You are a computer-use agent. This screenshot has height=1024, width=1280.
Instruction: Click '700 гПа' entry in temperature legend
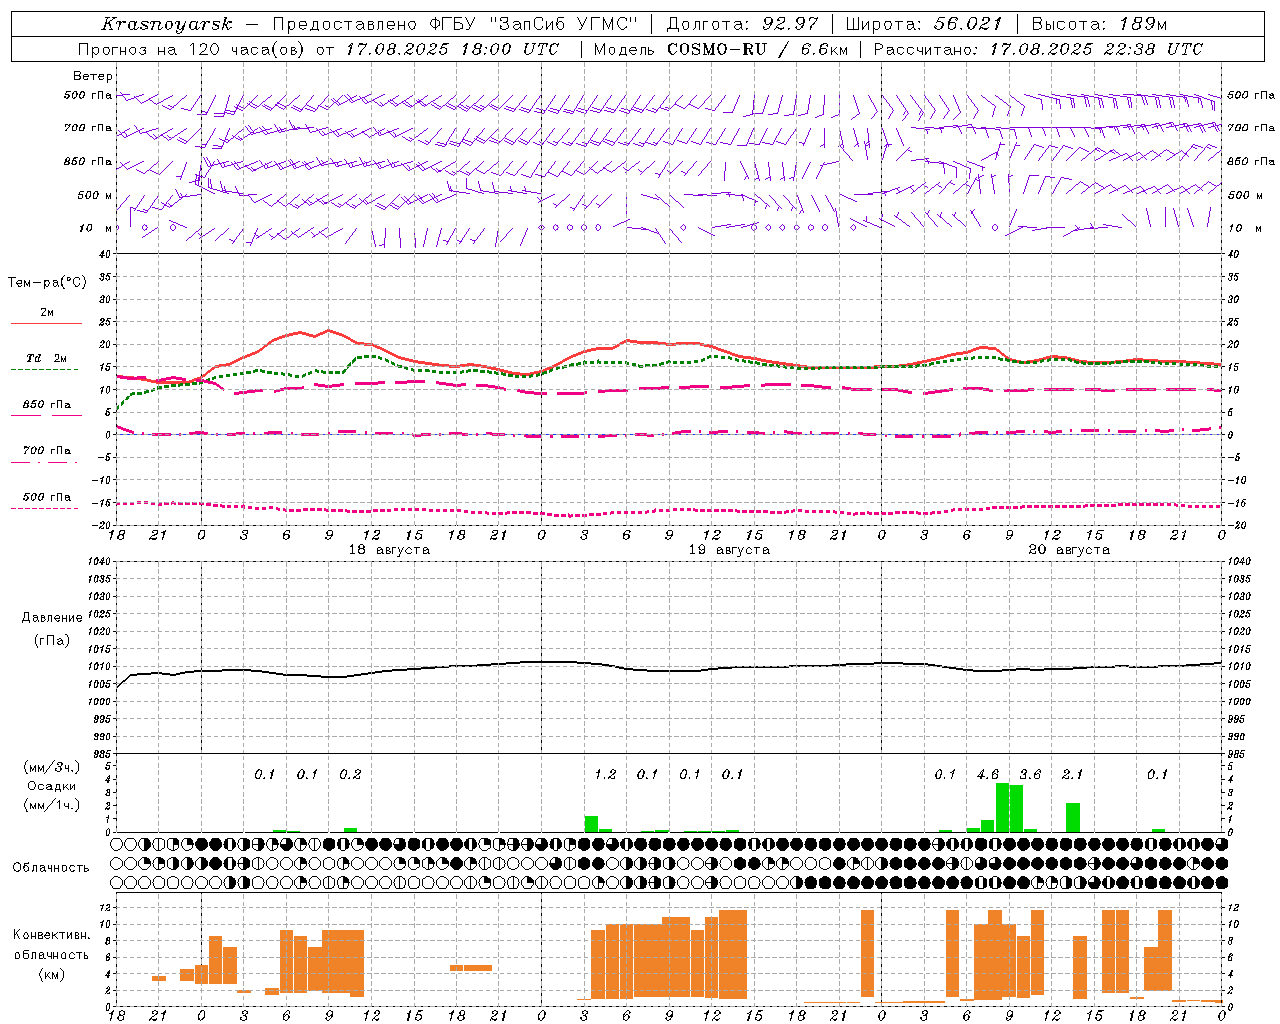tap(47, 451)
